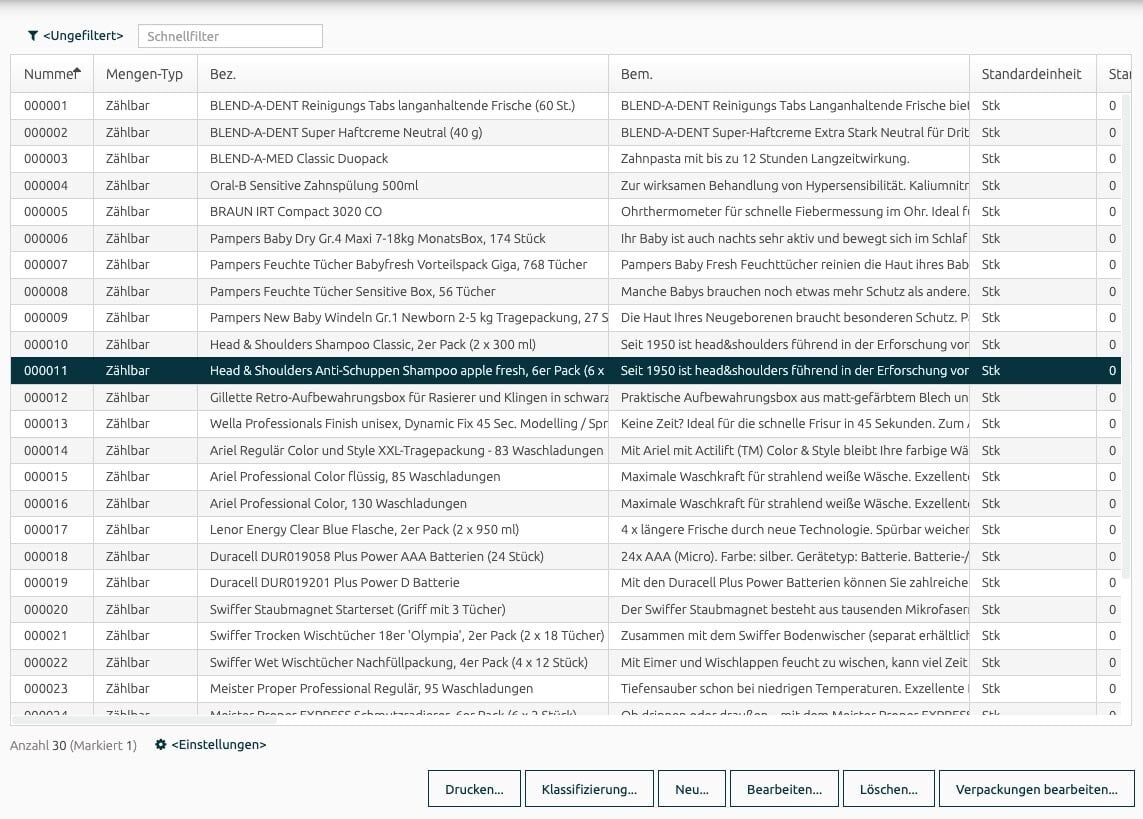Select Head & Shoulders Shampoo Classic row

point(566,345)
